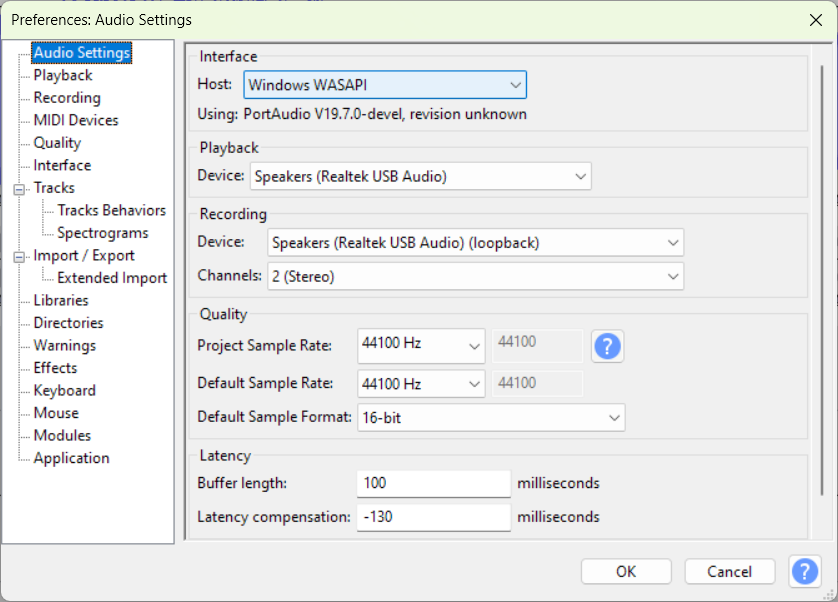Click the help icon beside Project Sample Rate
The width and height of the screenshot is (838, 602).
click(608, 346)
